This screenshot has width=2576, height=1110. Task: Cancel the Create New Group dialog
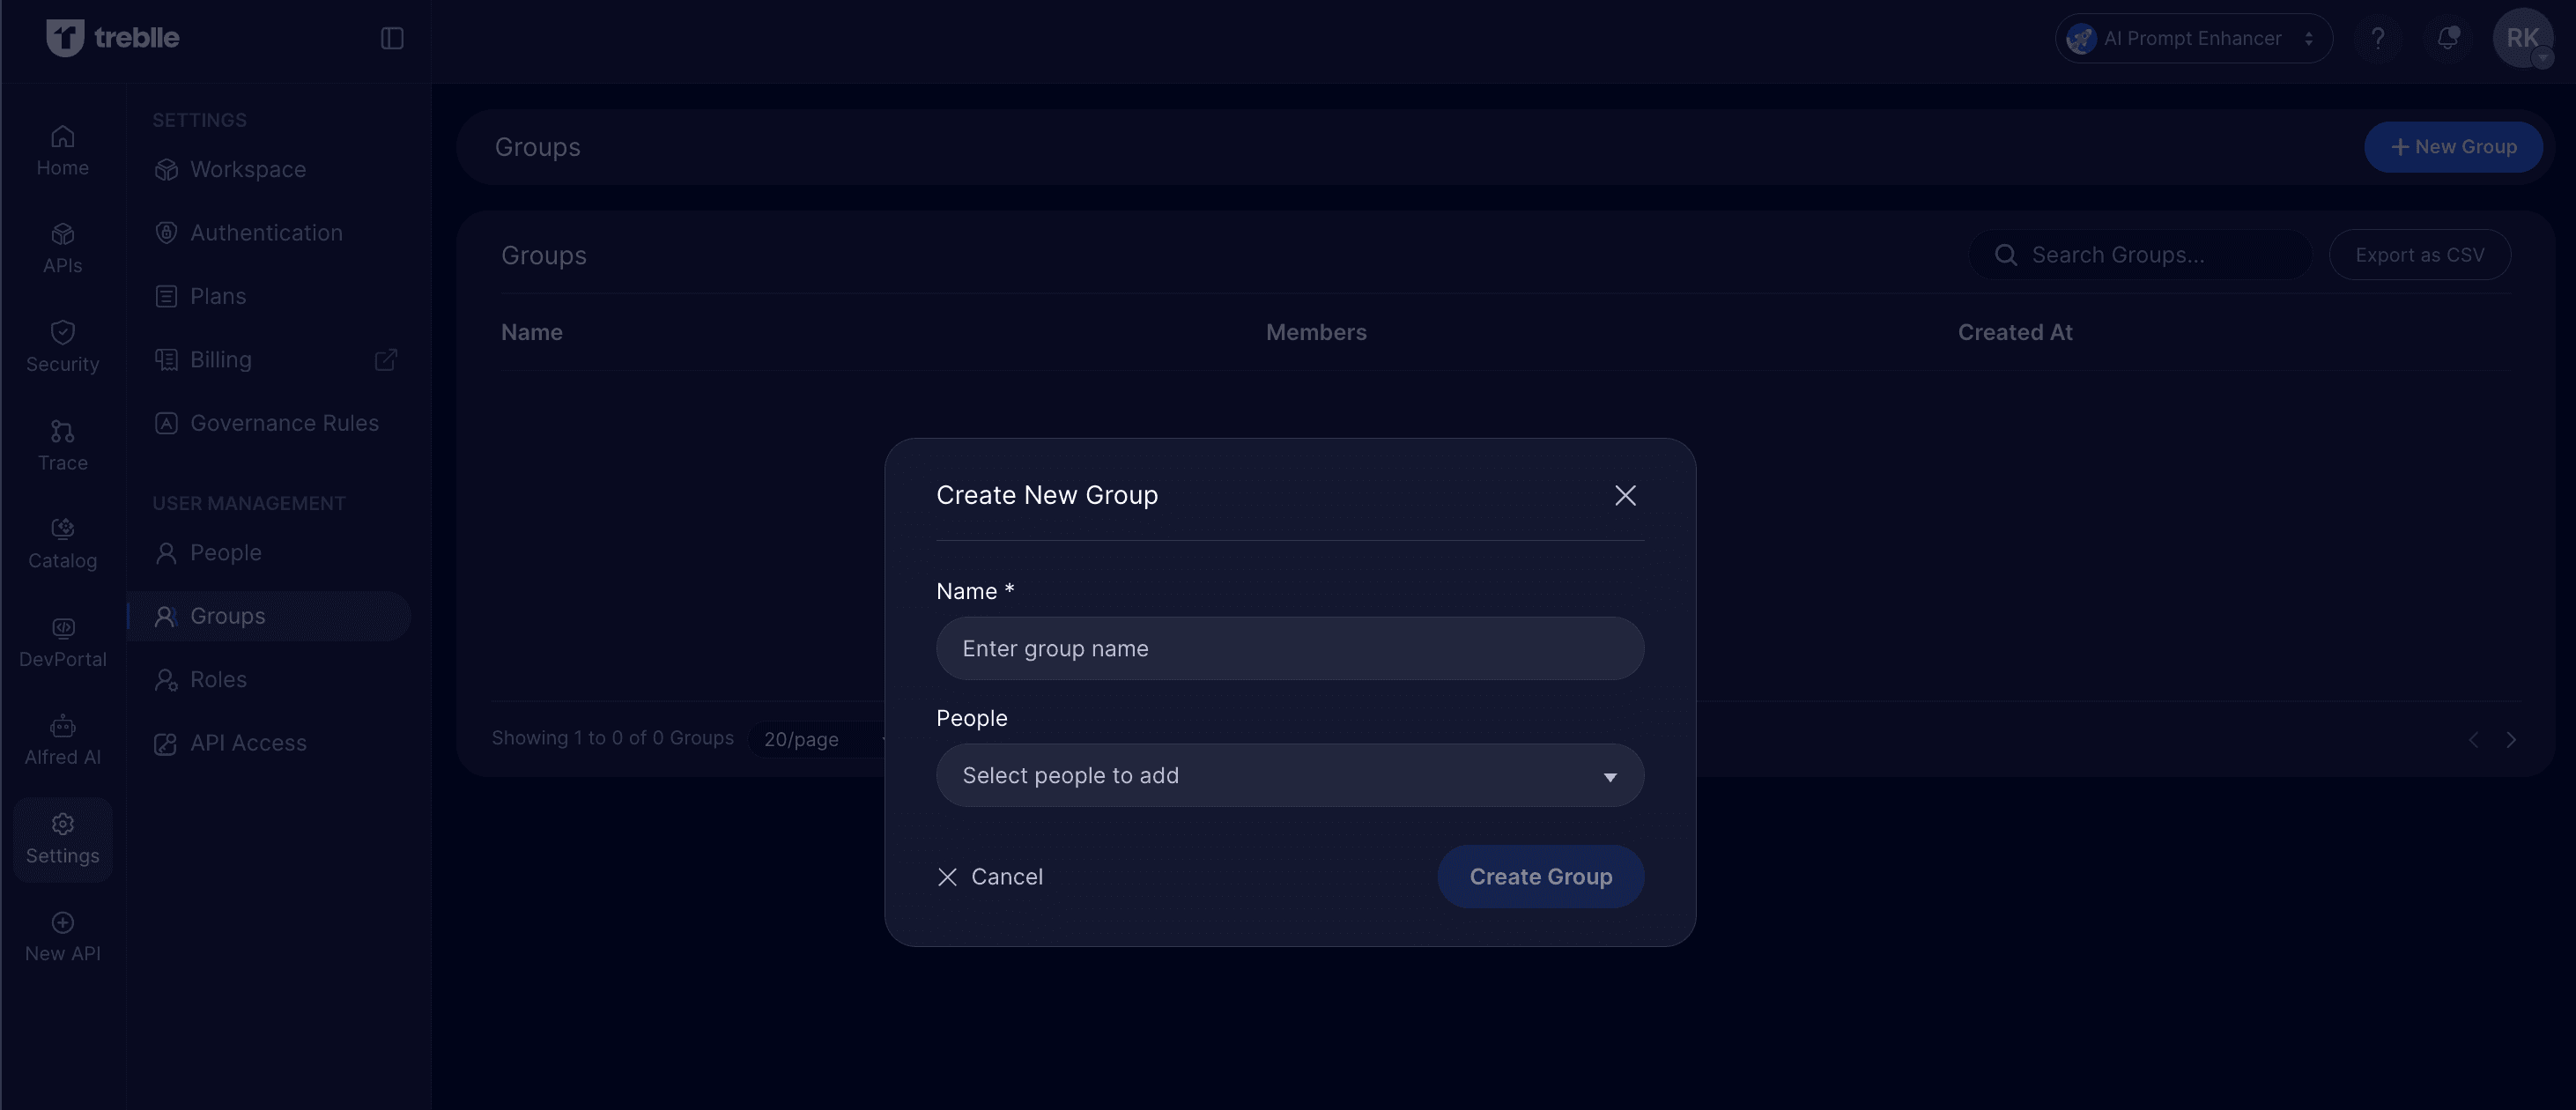(991, 876)
